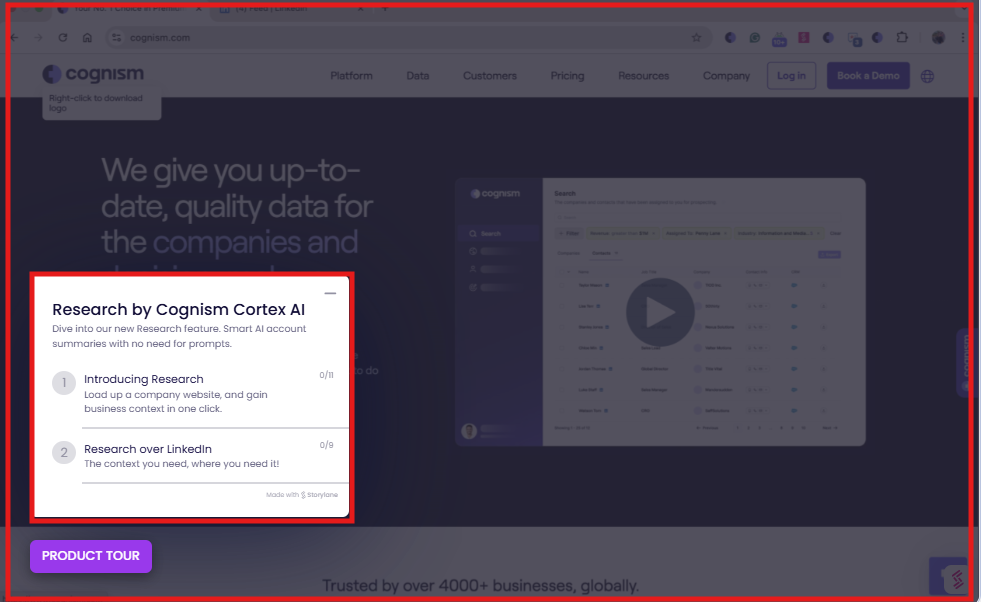
Task: Select the globe language icon beside Book a Demo
Action: point(927,75)
